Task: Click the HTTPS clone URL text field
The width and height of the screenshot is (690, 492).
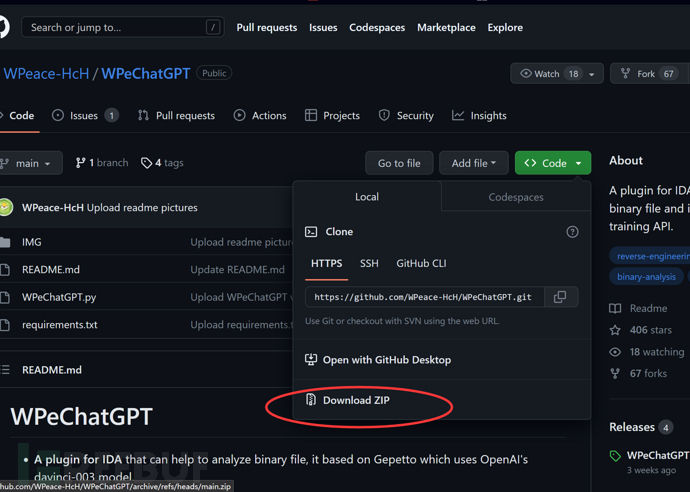Action: (x=424, y=297)
